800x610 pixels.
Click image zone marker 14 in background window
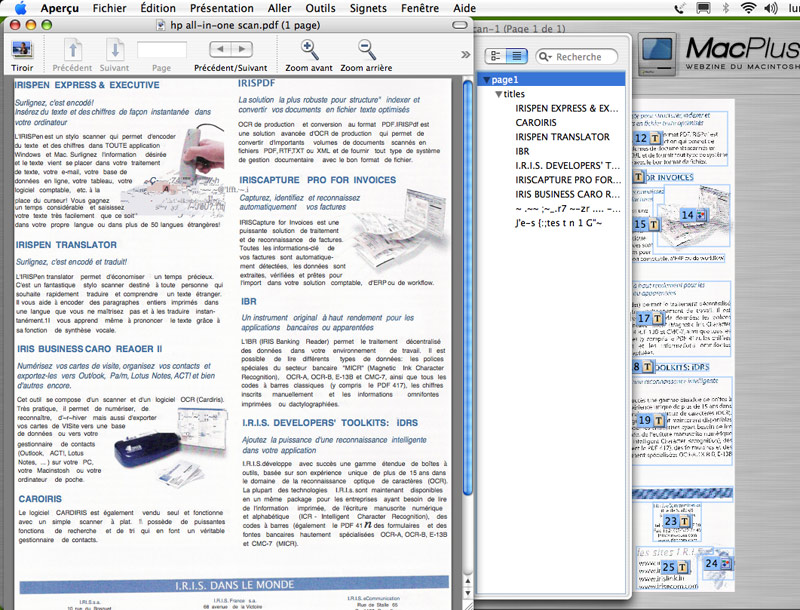click(x=694, y=215)
